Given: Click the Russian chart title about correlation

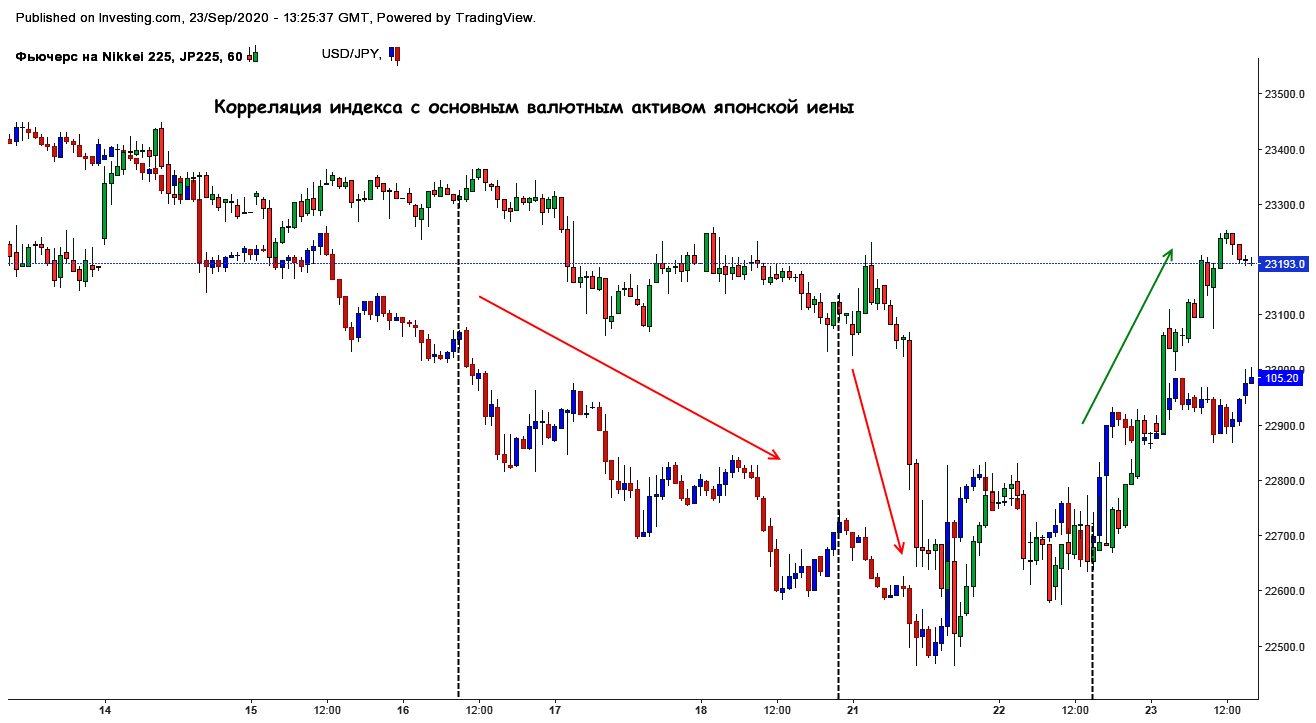Looking at the screenshot, I should (534, 107).
